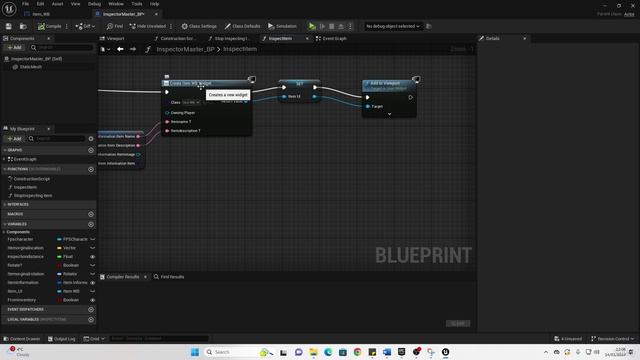Click the Find toolbar button
Viewport: 640px width, 360px height.
tap(115, 26)
